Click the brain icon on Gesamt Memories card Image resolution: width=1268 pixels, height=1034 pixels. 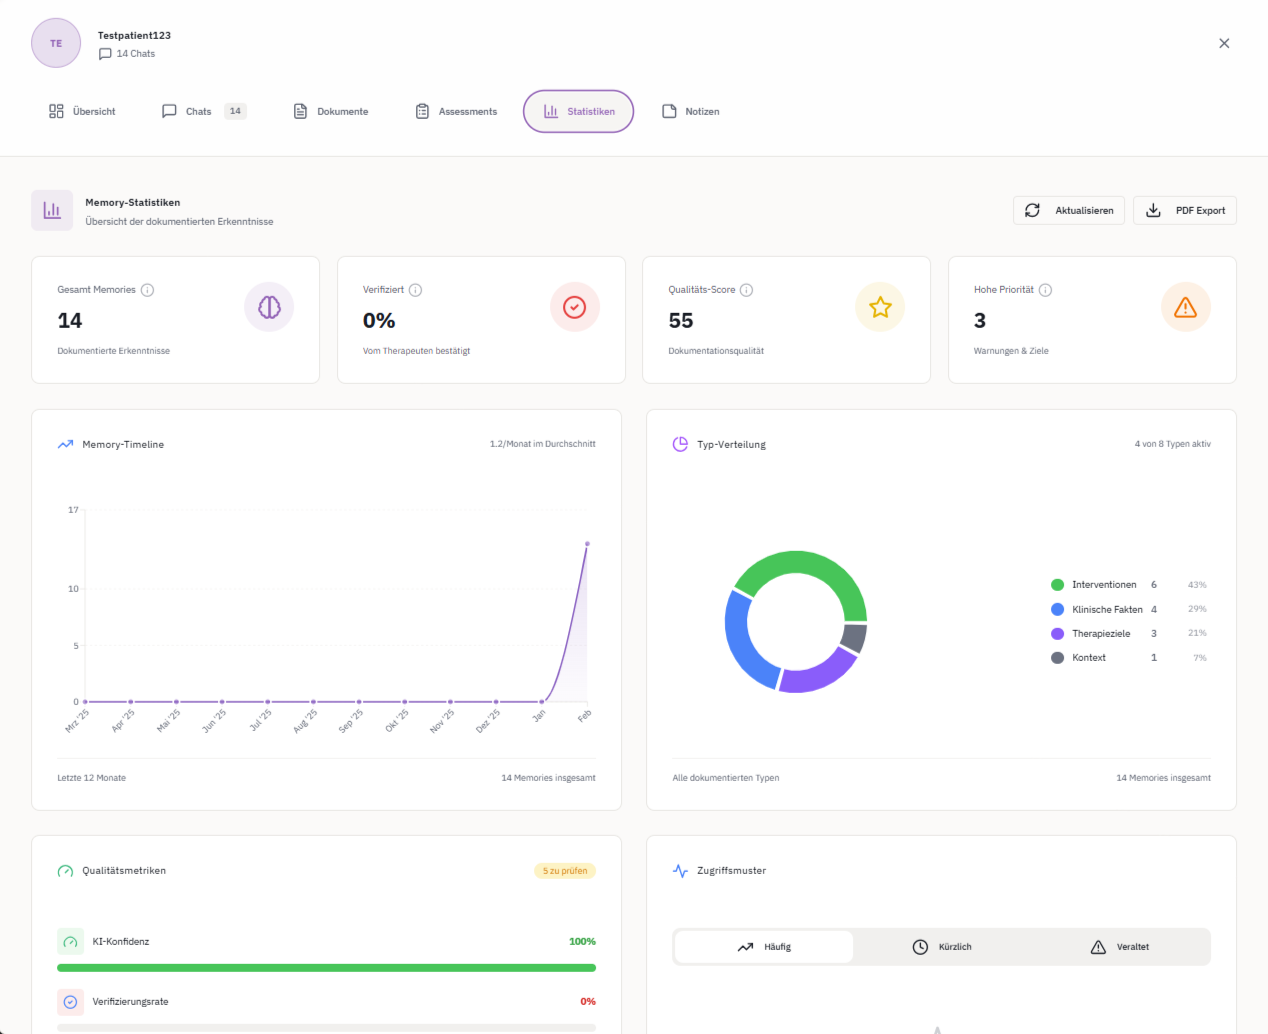pos(269,307)
